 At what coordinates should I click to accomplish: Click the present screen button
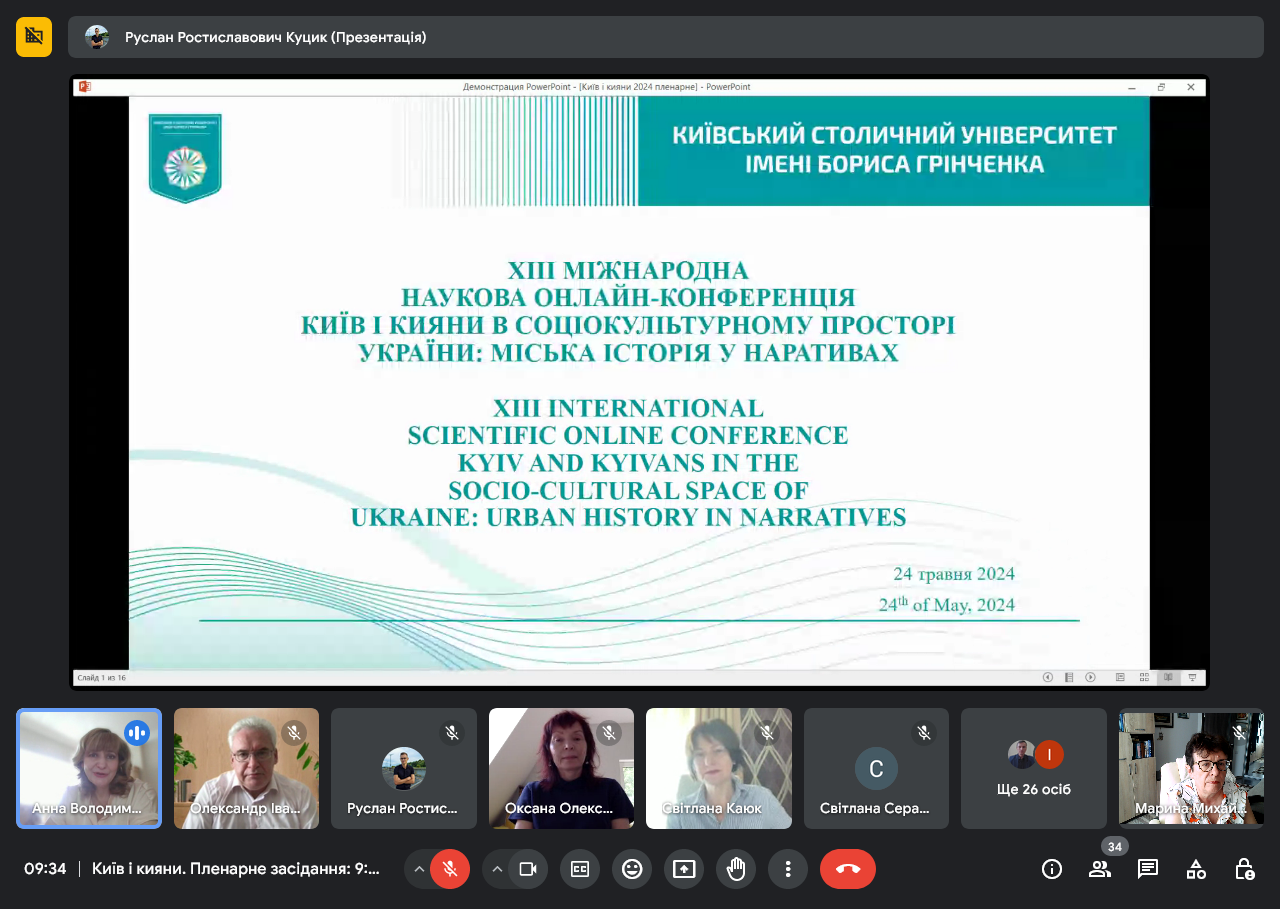coord(684,869)
